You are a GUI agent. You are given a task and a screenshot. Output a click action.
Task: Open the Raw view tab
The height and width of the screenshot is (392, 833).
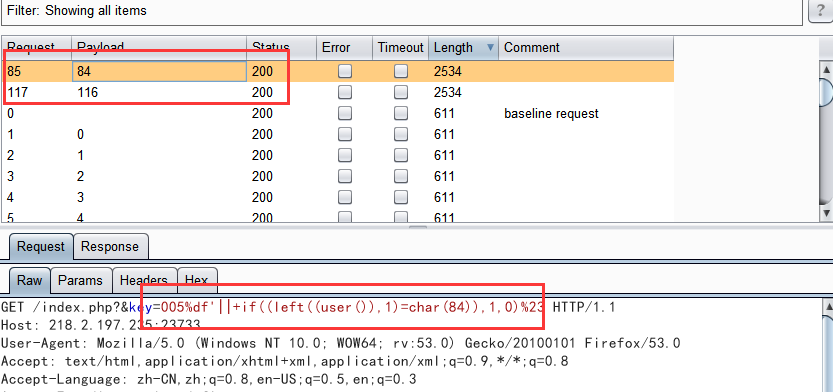coord(30,280)
